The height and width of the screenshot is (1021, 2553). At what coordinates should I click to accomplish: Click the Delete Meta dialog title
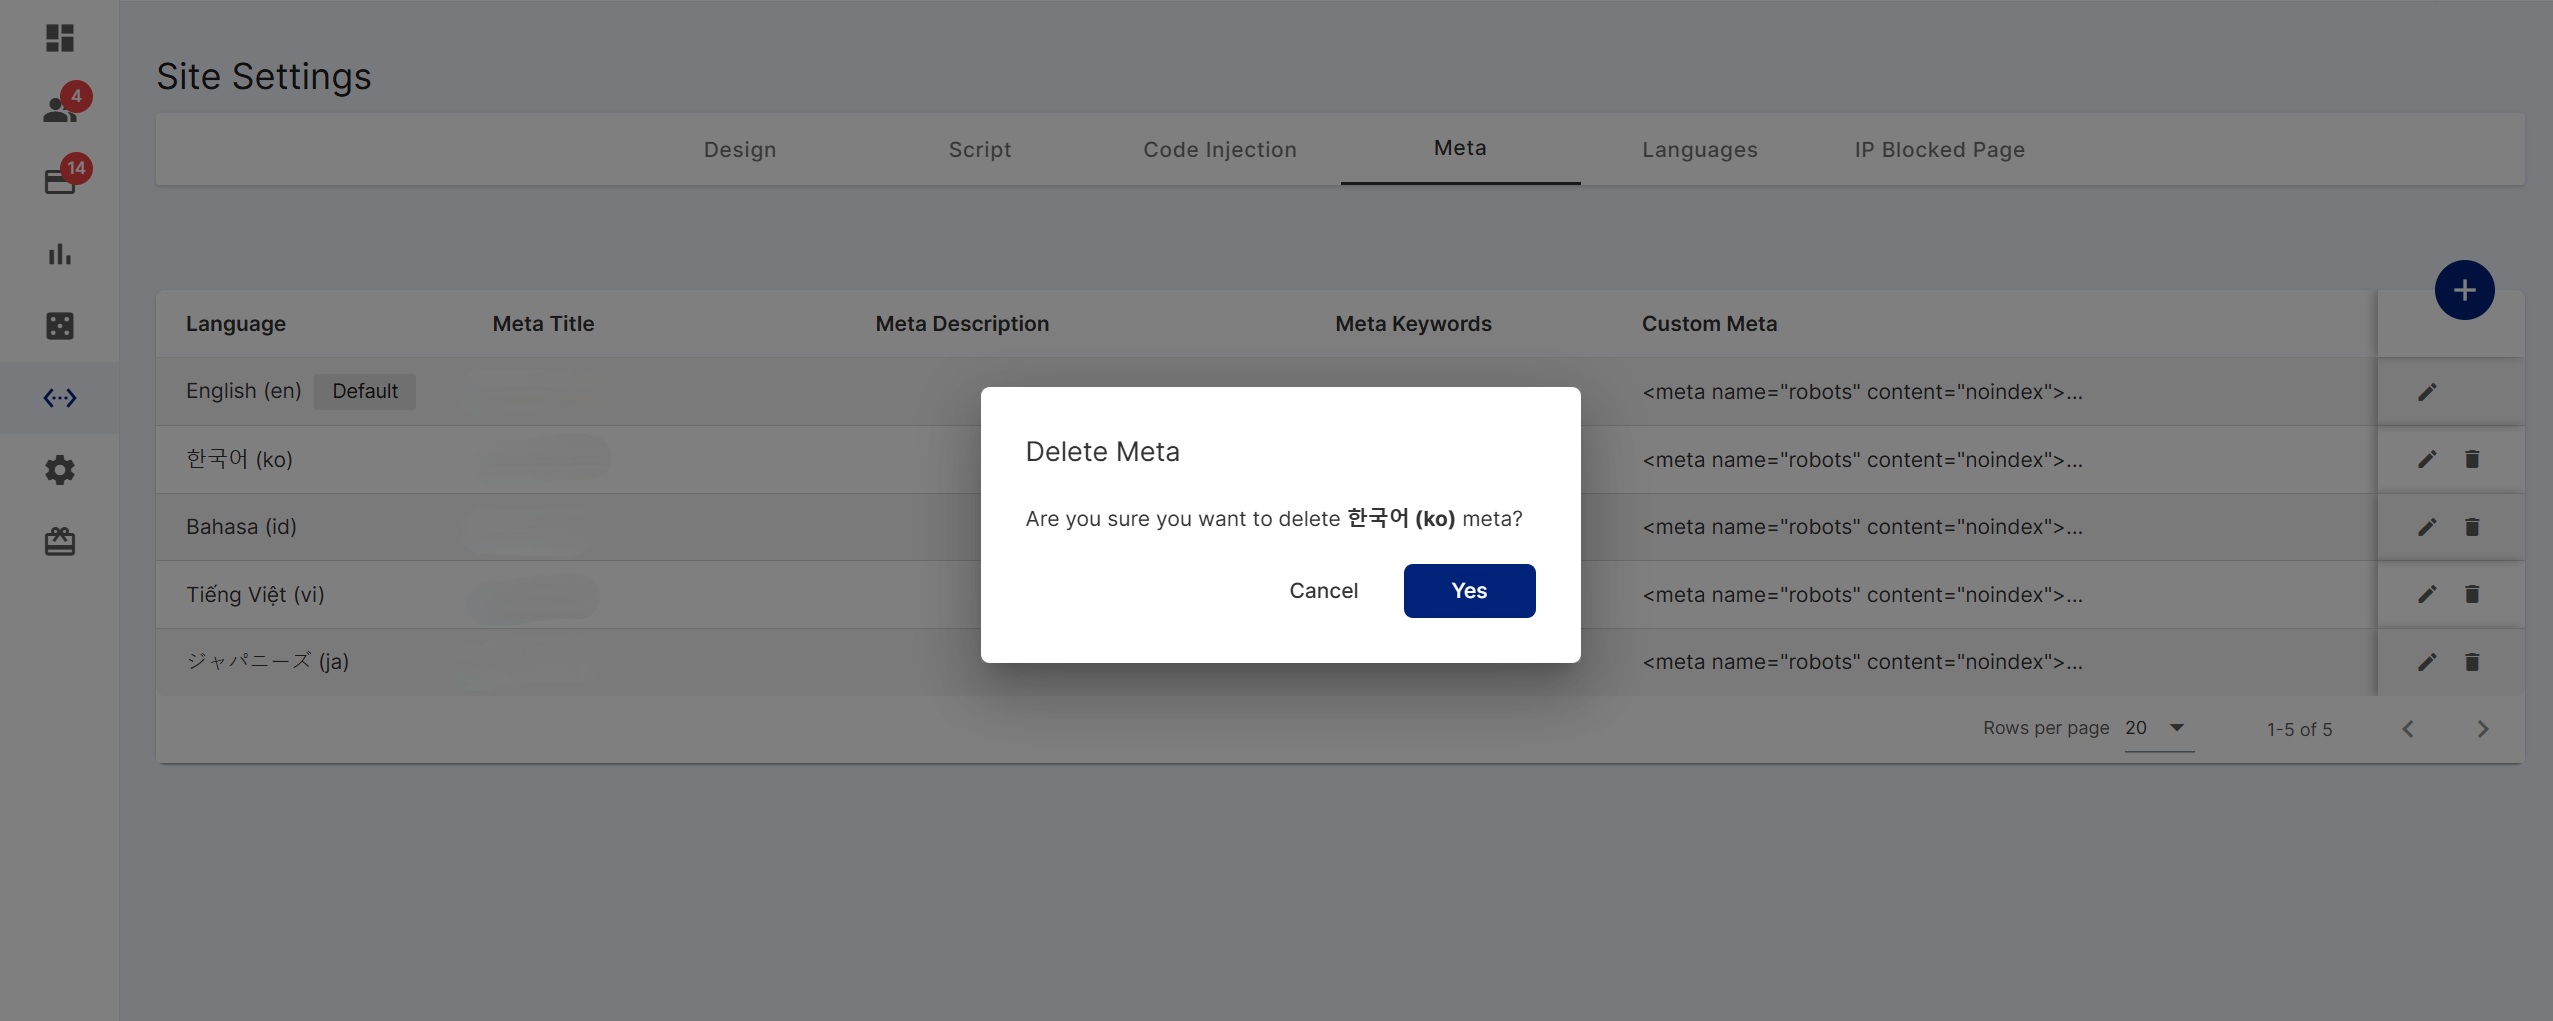(1102, 452)
